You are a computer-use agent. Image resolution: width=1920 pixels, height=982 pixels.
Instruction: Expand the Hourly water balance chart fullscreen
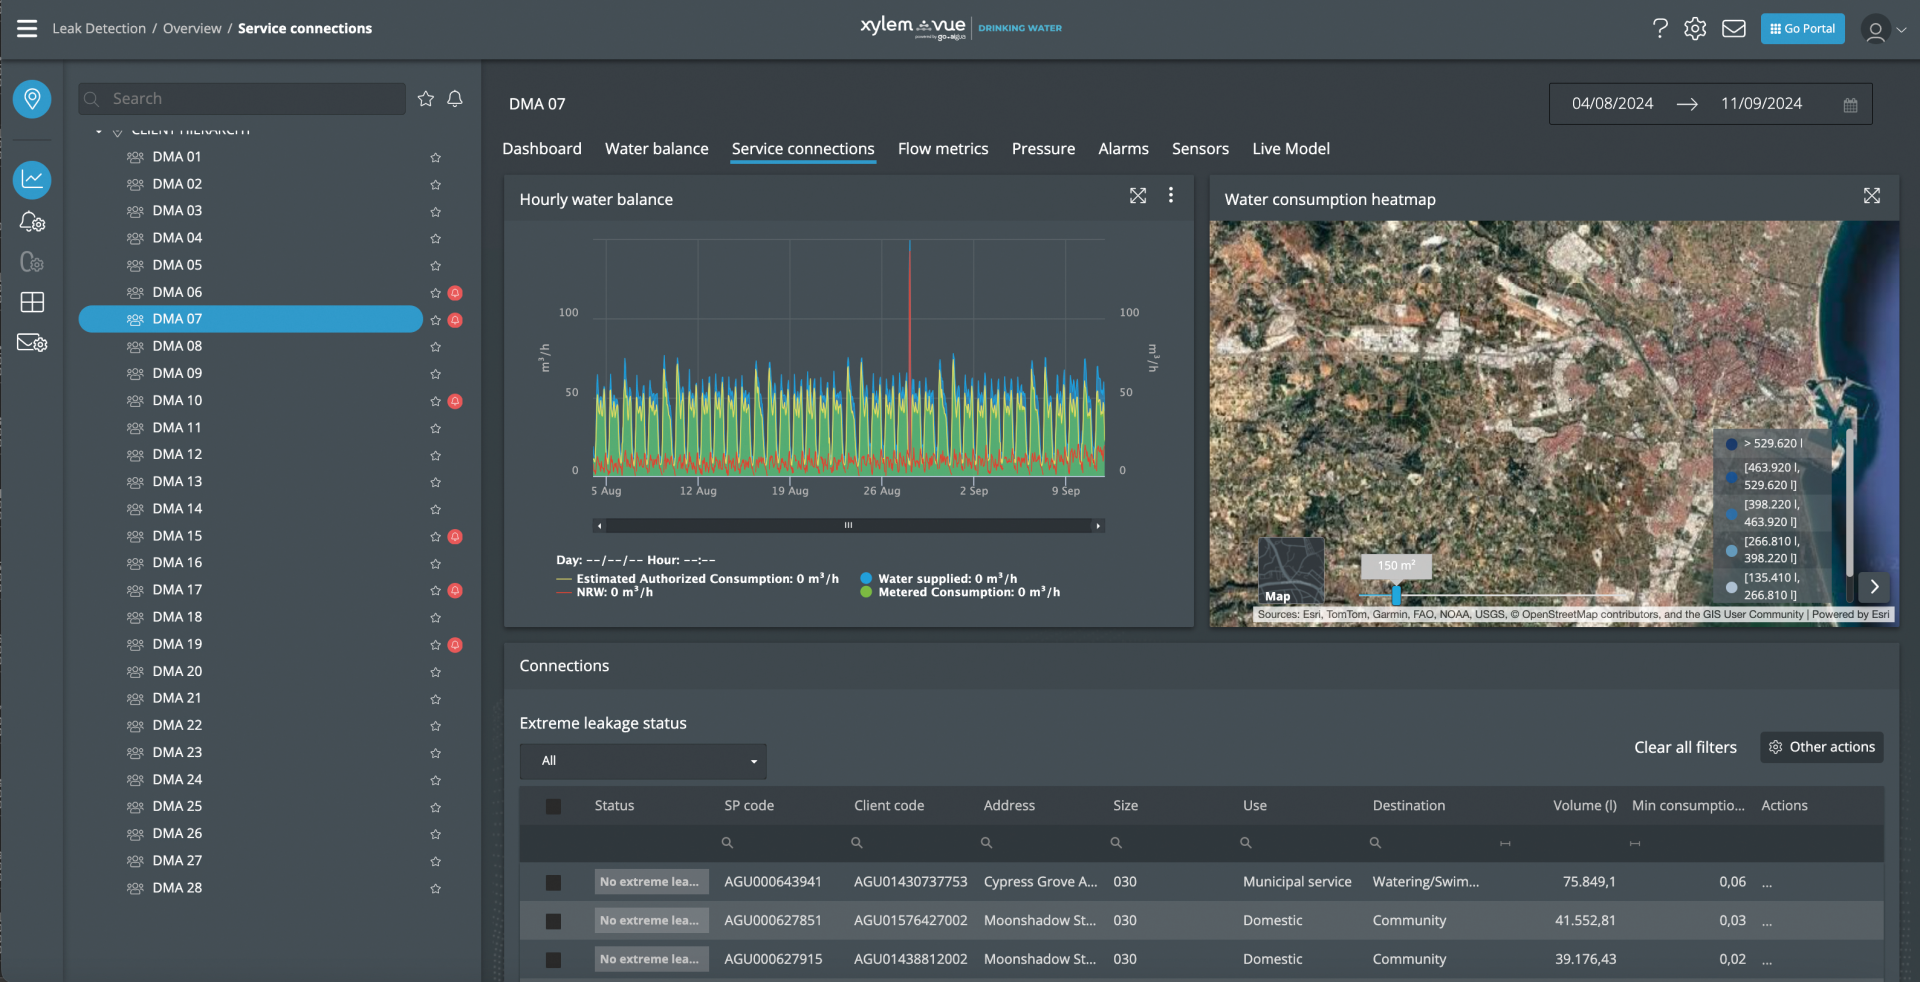(x=1138, y=196)
